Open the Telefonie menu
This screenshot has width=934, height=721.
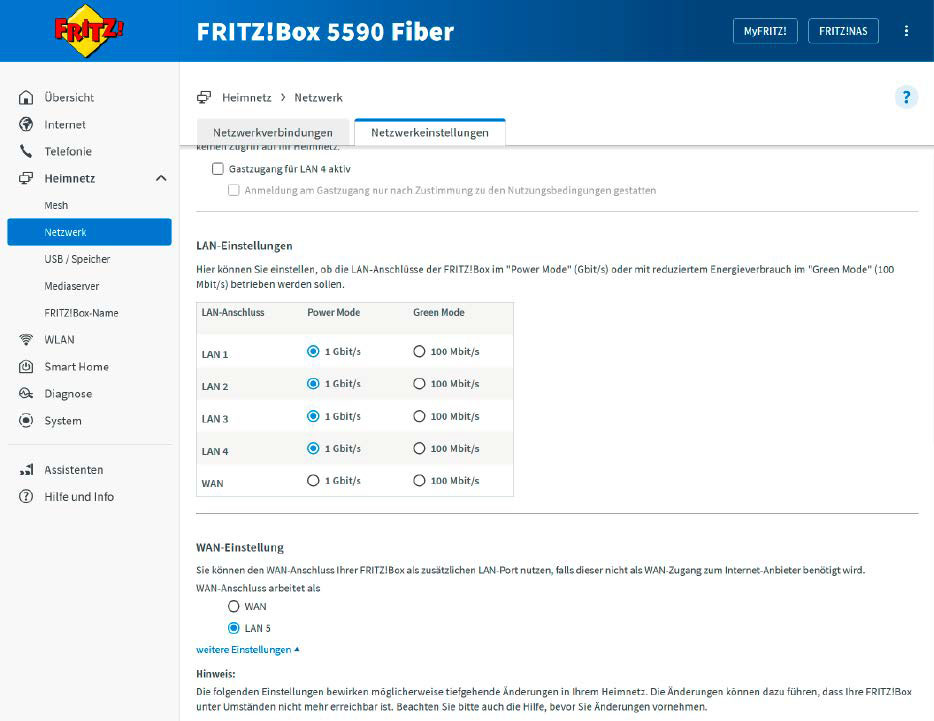click(x=68, y=151)
